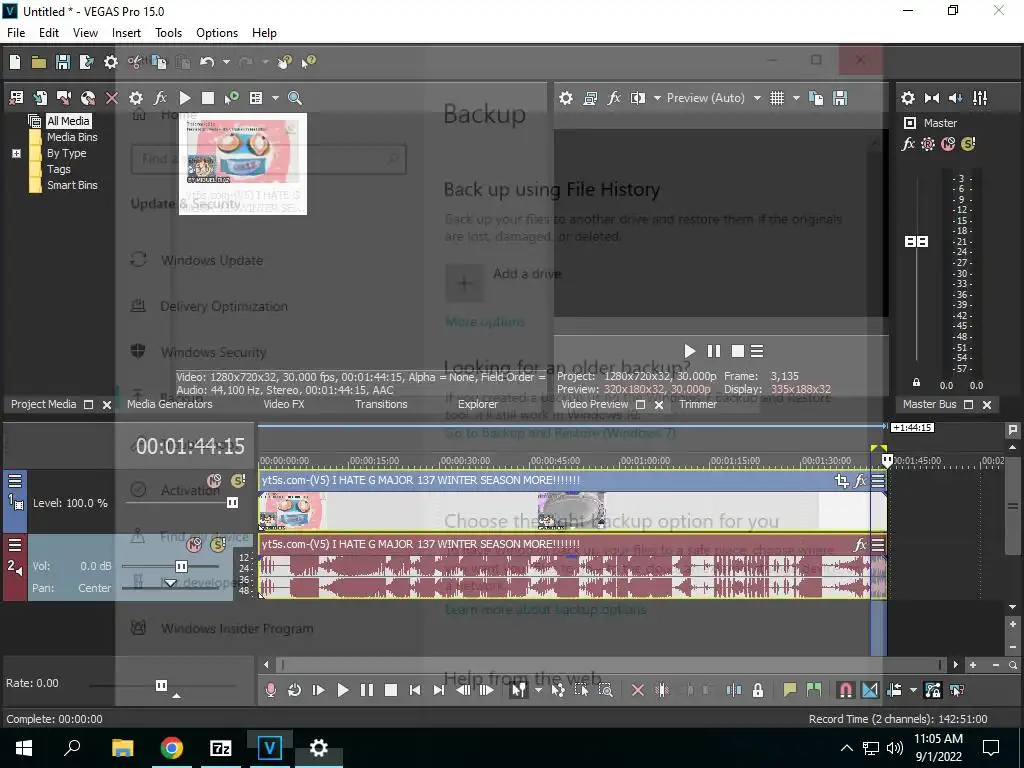Viewport: 1024px width, 768px height.
Task: Toggle Lock event padlock icon in toolbar
Action: point(758,690)
